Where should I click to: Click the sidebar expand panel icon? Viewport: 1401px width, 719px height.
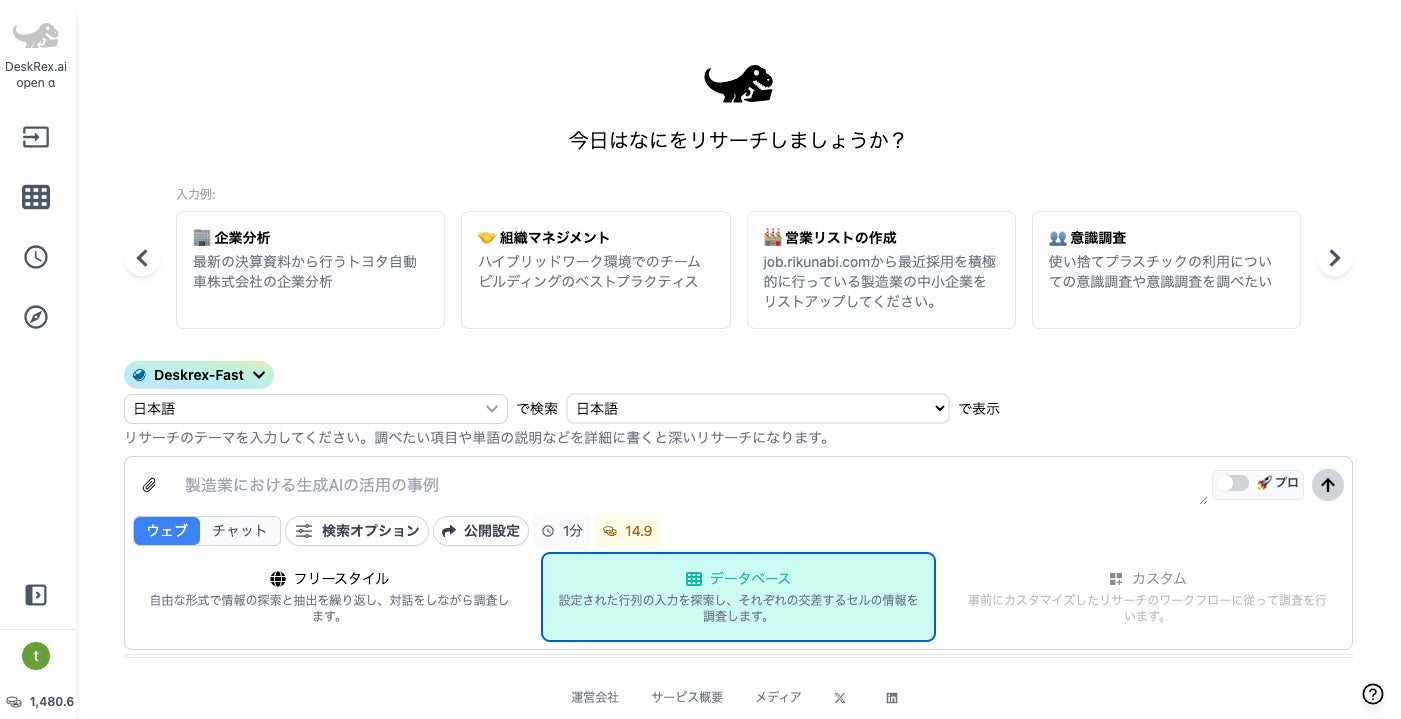click(36, 595)
